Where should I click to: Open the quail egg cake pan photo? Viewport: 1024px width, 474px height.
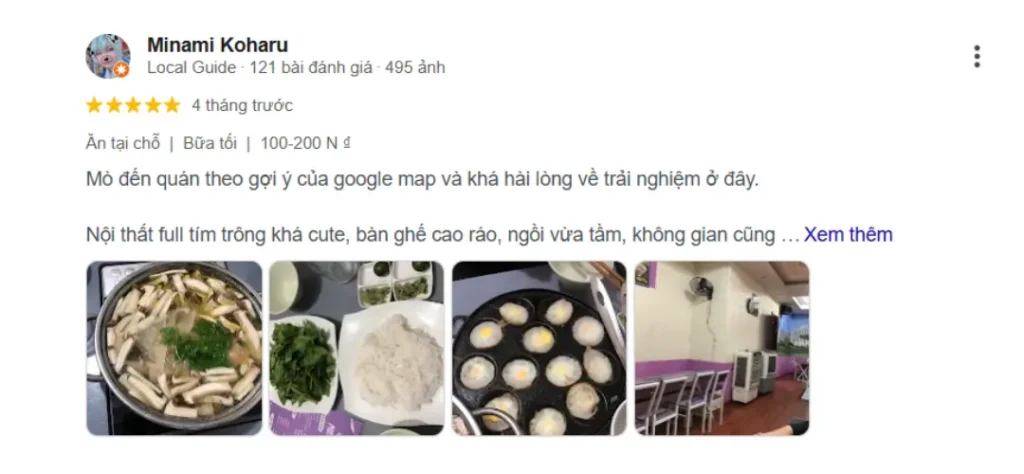click(x=539, y=348)
